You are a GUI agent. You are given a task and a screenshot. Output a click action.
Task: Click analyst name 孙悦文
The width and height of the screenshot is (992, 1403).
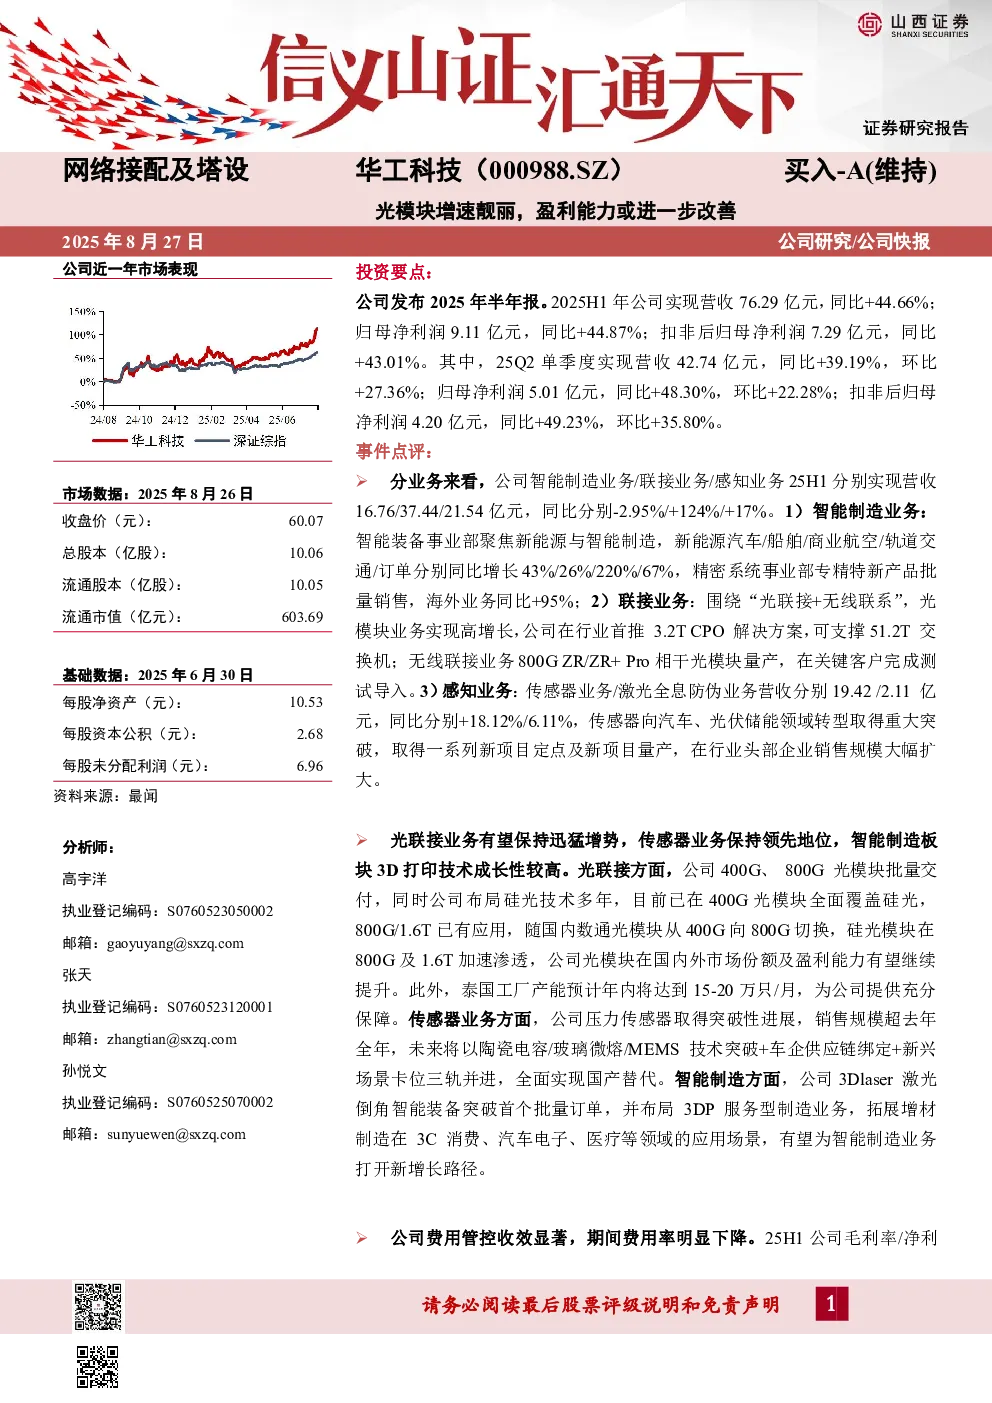coord(84,1071)
